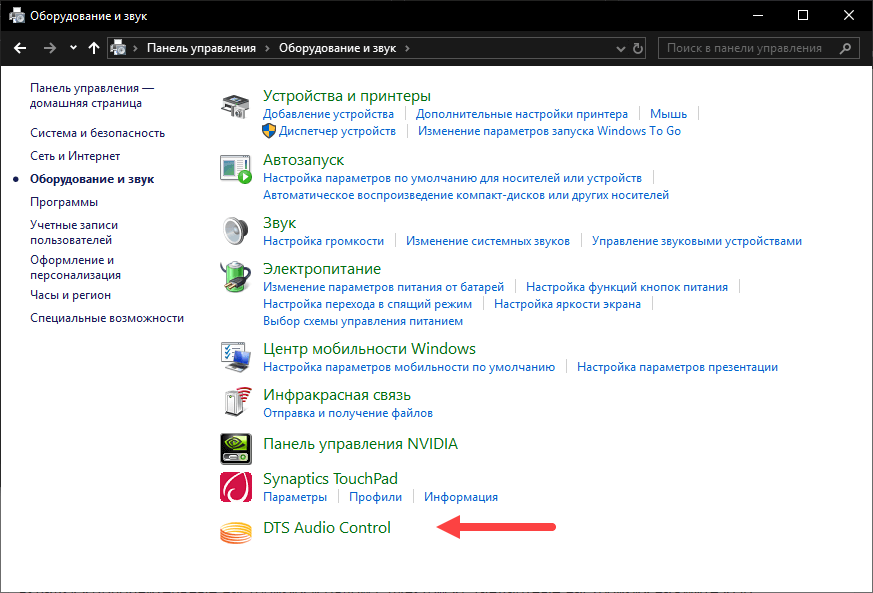The height and width of the screenshot is (593, 873).
Task: Open Управление звуковыми устройствами link
Action: pyautogui.click(x=697, y=241)
